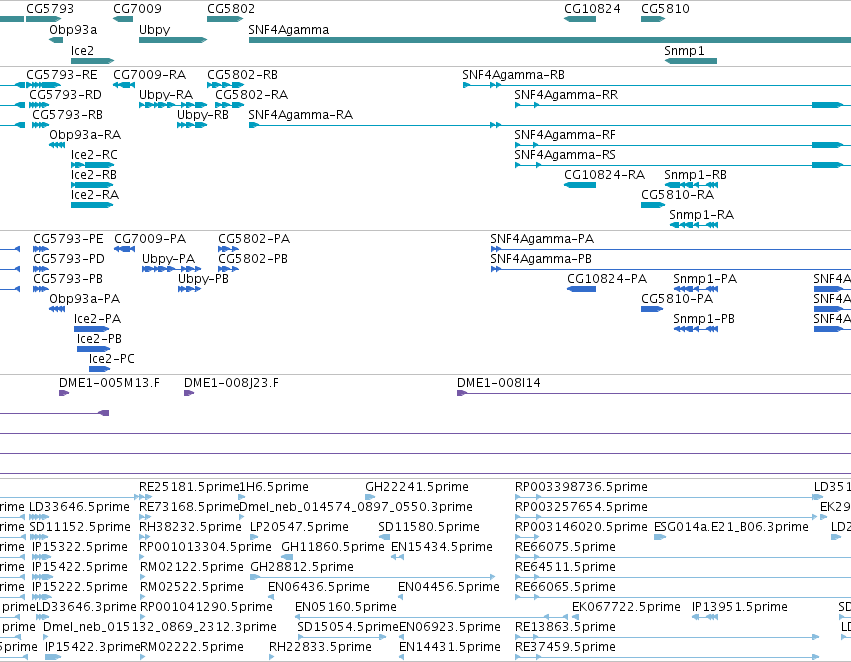Image resolution: width=851 pixels, height=662 pixels.
Task: Select protein Ice2-PC
Action: (111, 359)
